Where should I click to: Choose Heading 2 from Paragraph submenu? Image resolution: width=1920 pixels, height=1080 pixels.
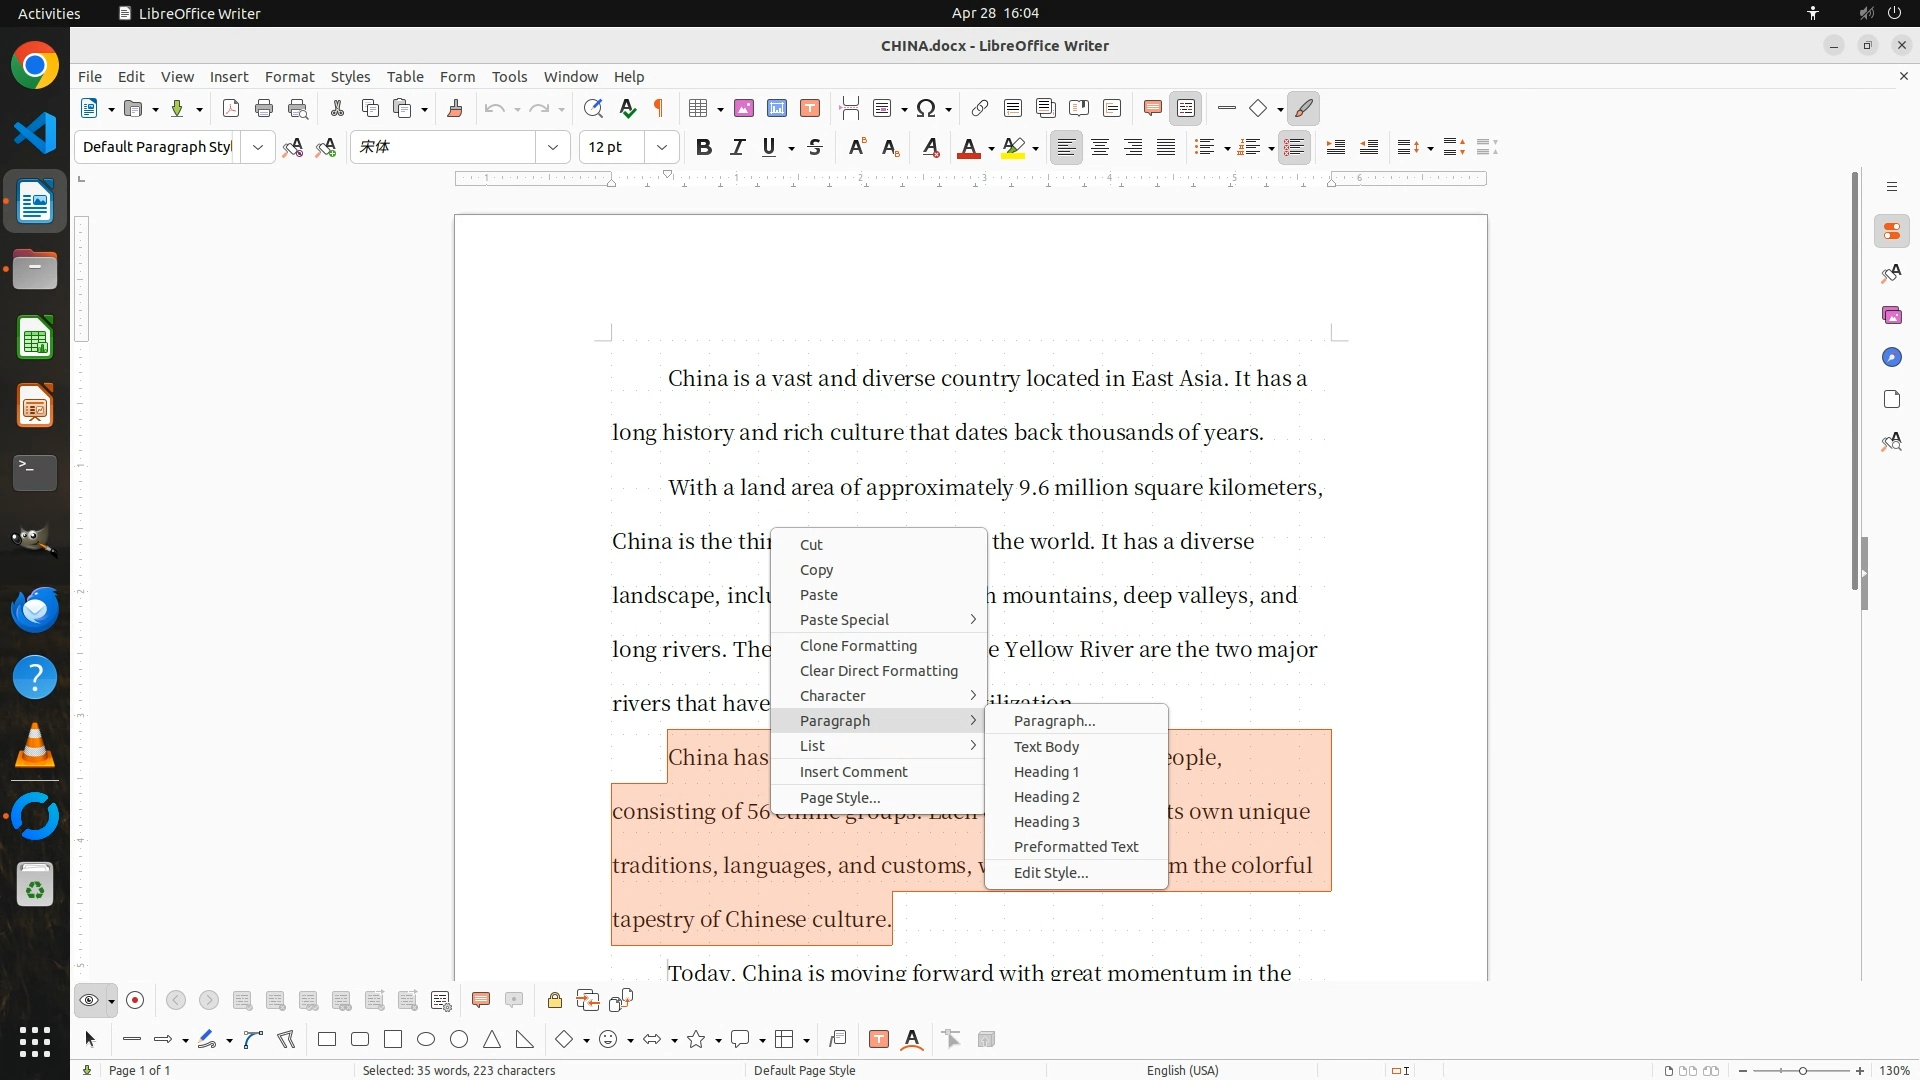tap(1046, 797)
